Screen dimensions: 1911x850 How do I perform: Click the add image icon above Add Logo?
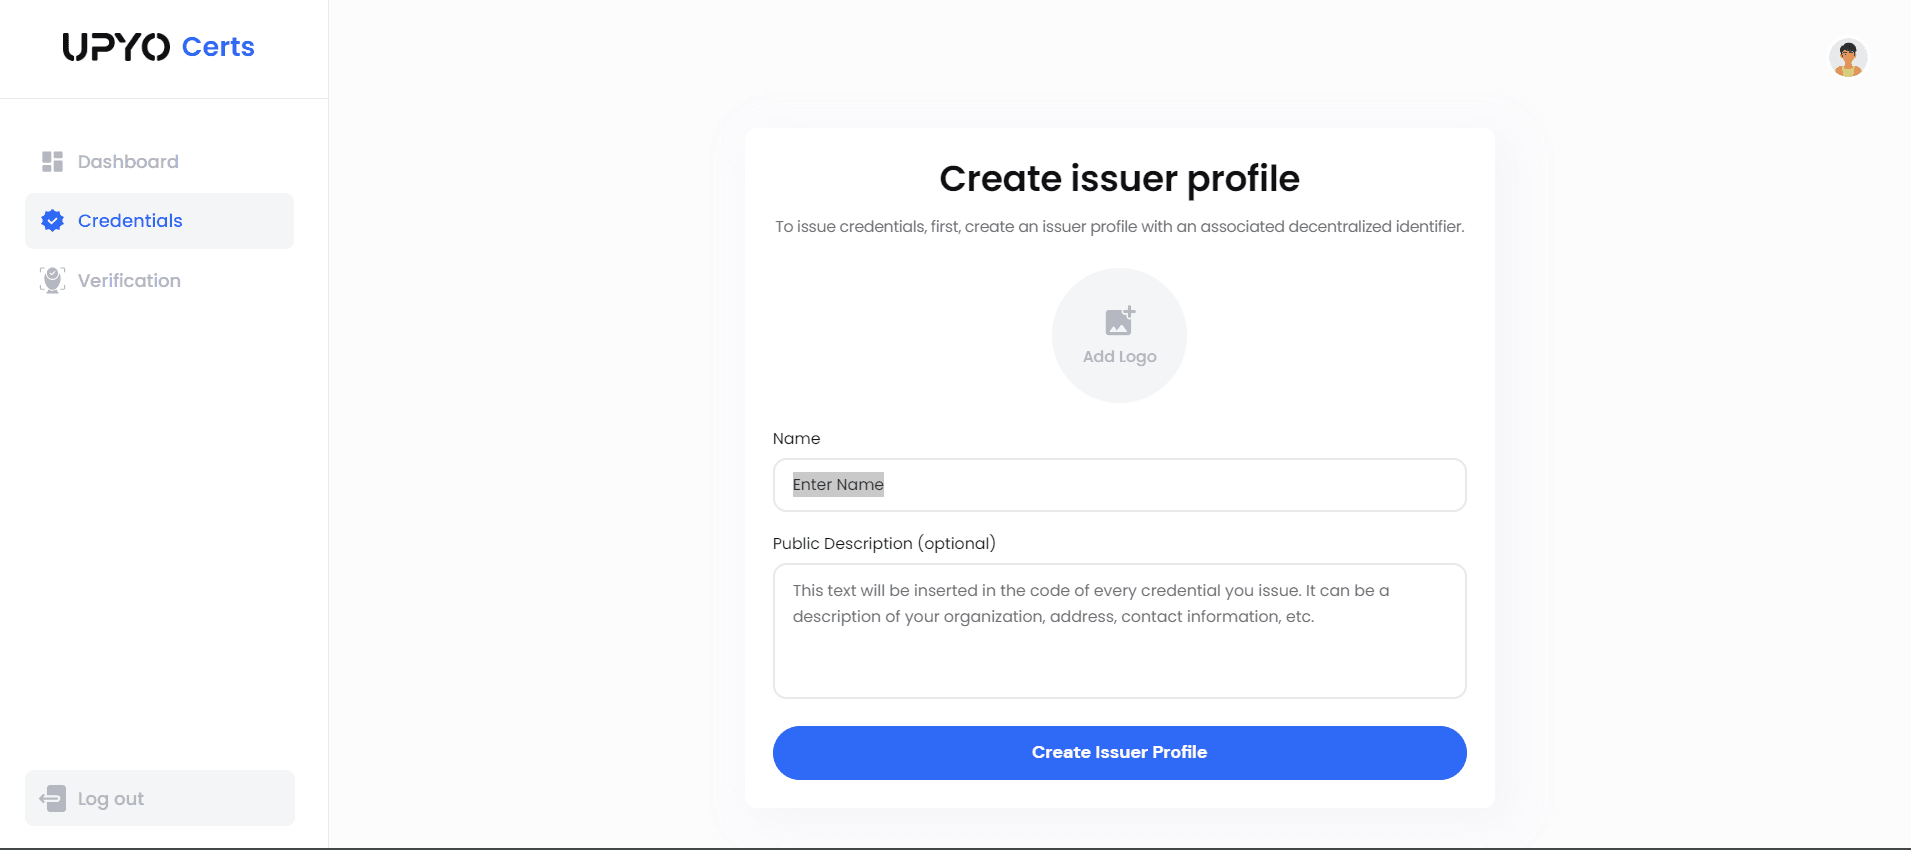[1120, 321]
